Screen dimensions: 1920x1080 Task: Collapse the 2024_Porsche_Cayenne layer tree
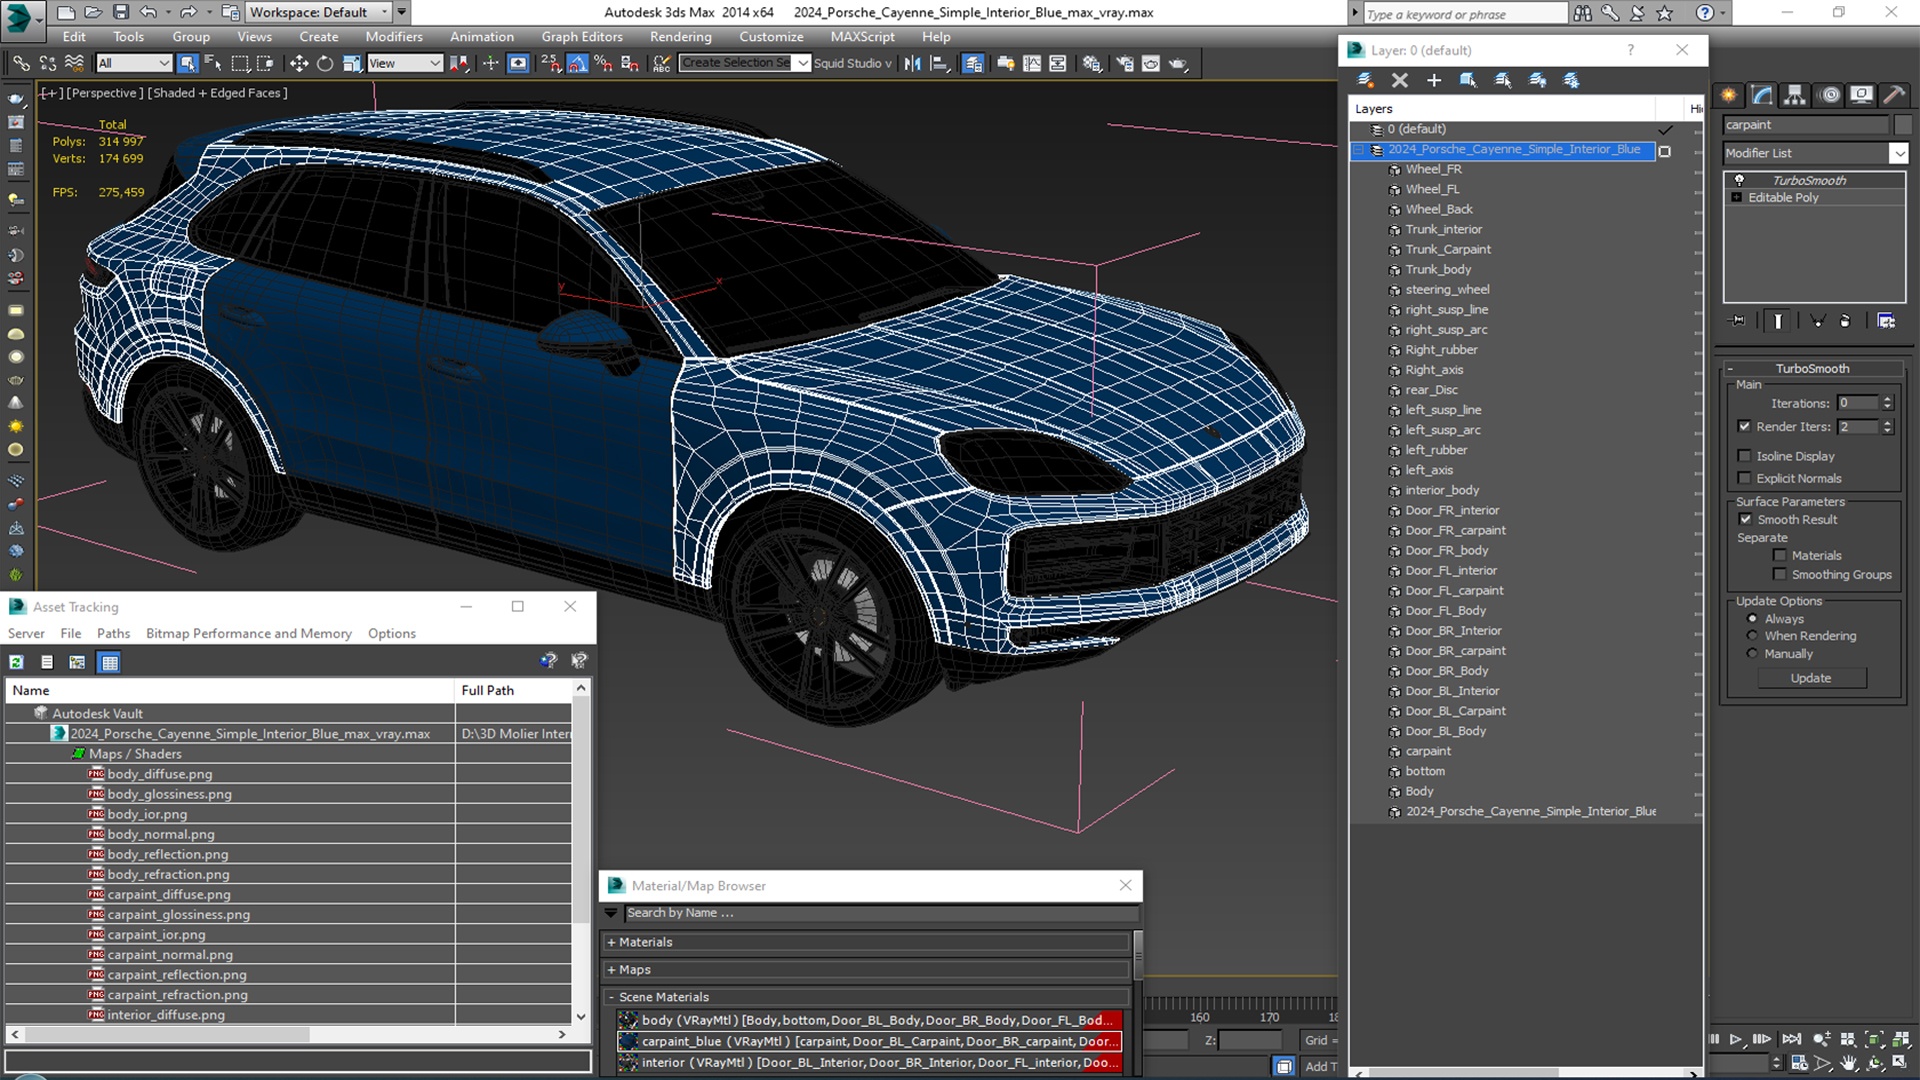(x=1359, y=150)
